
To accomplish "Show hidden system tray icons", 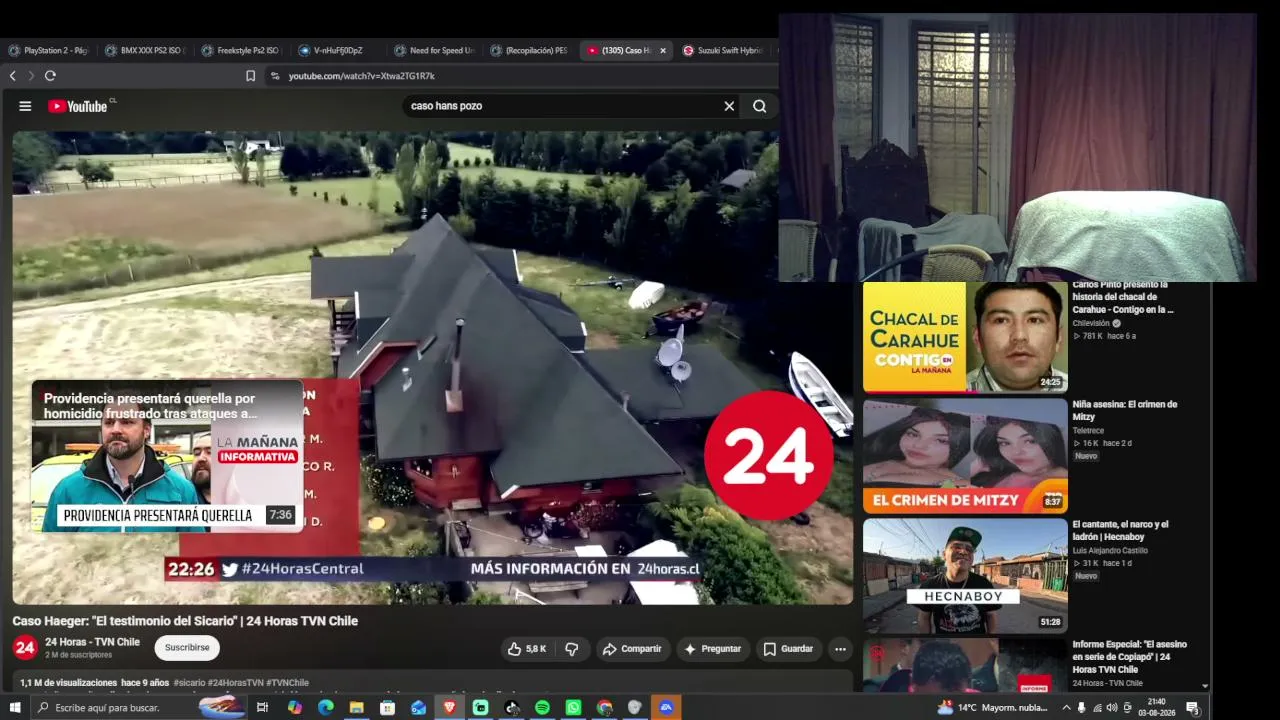I will [x=1066, y=708].
